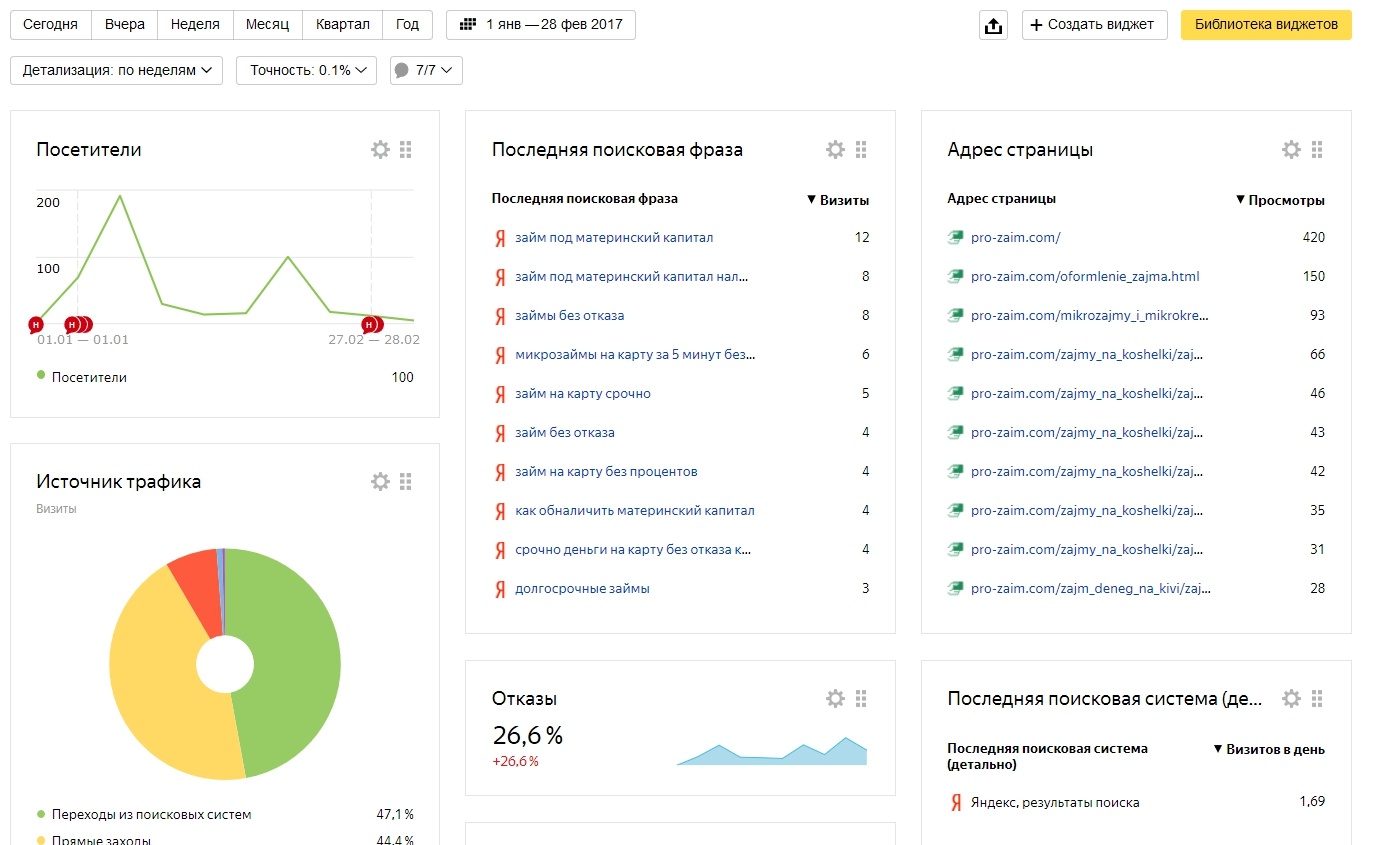Switch to the Квартал period tab
Screen dimensions: 1397x845
[342, 25]
